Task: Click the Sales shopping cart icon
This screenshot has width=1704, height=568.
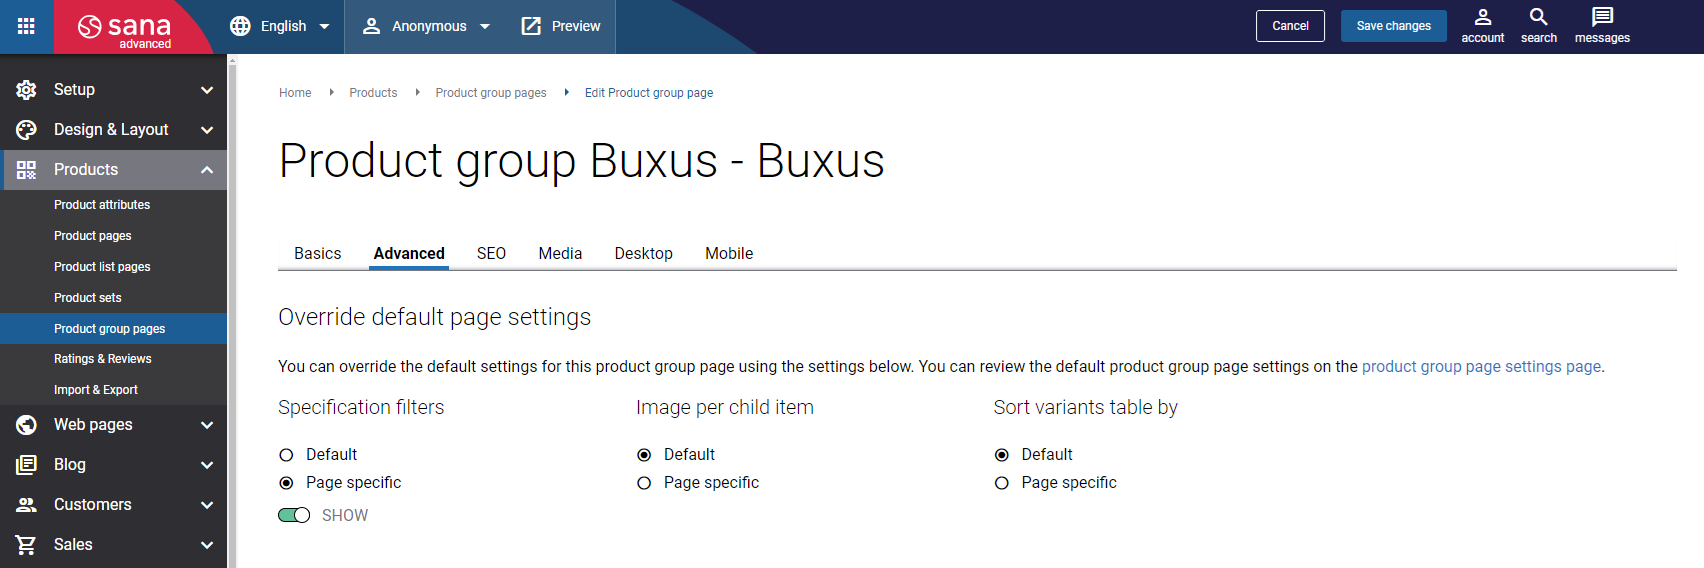Action: point(26,545)
